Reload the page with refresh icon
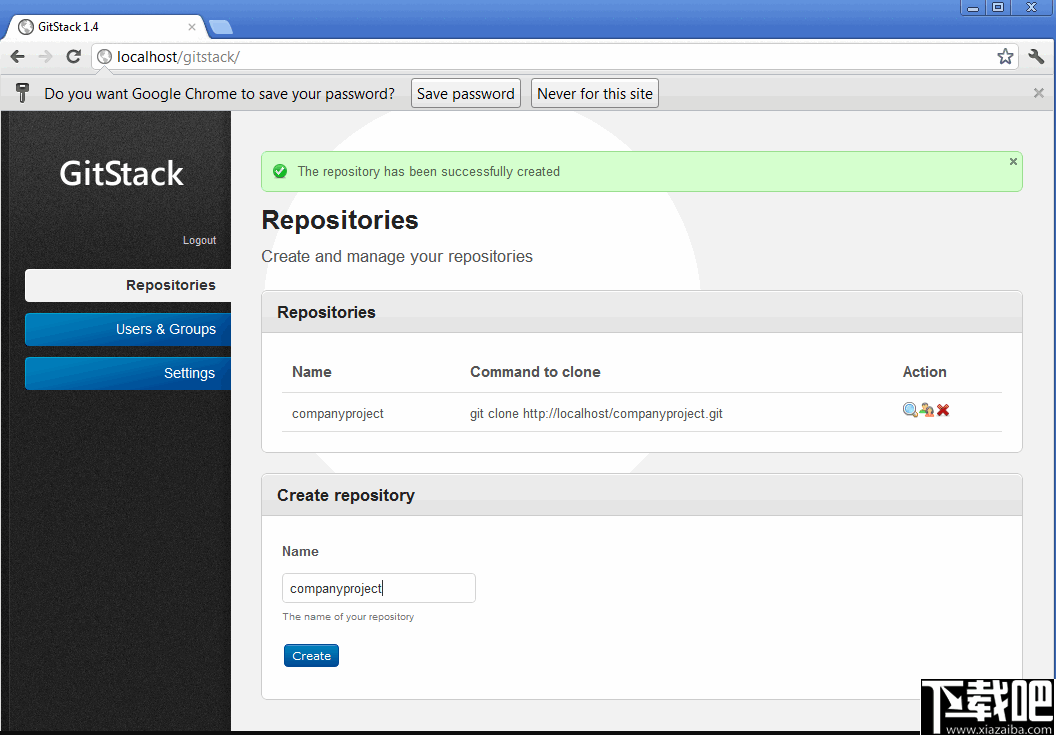This screenshot has height=735, width=1056. pos(73,57)
